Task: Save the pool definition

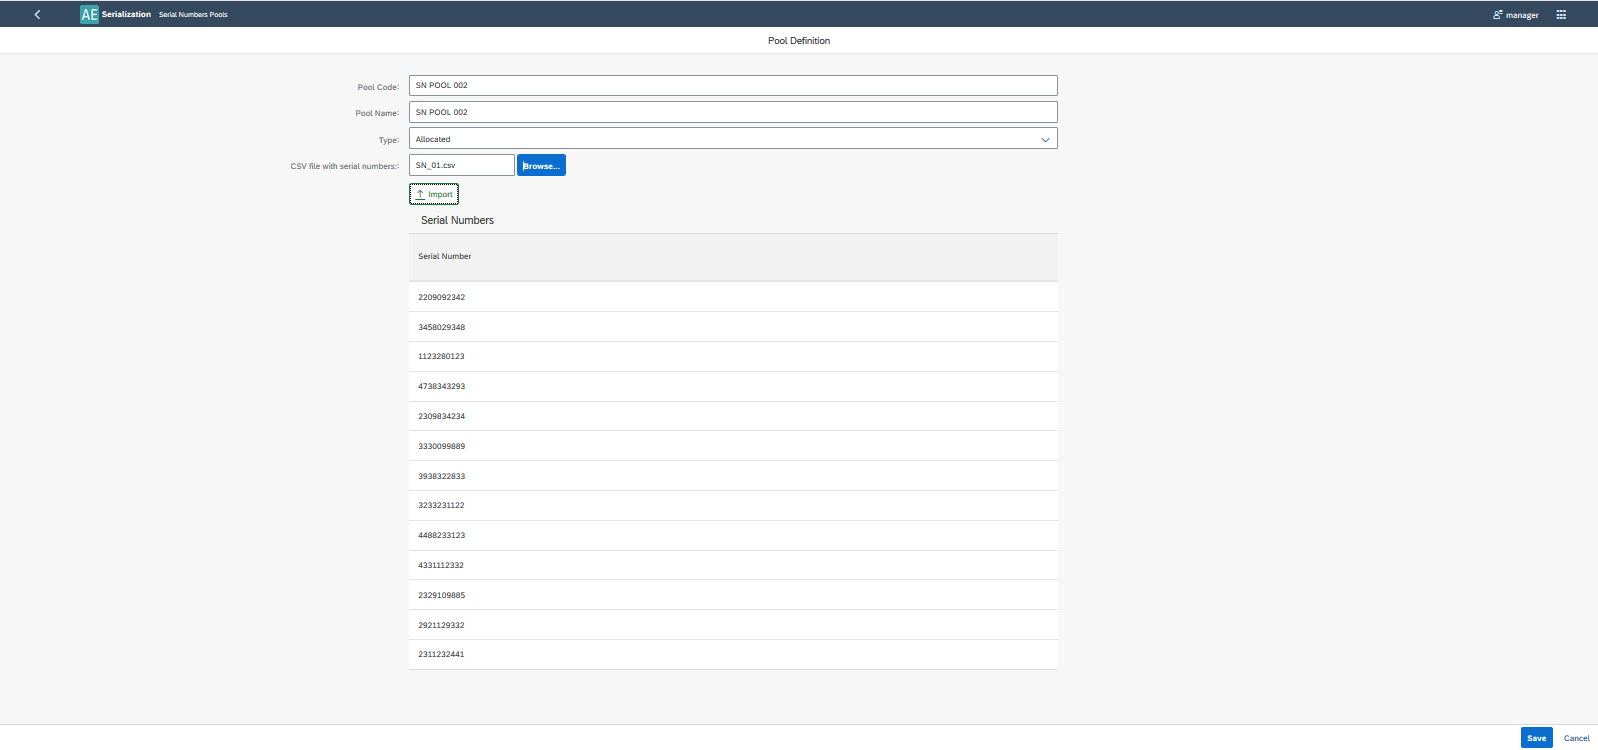Action: click(x=1536, y=738)
